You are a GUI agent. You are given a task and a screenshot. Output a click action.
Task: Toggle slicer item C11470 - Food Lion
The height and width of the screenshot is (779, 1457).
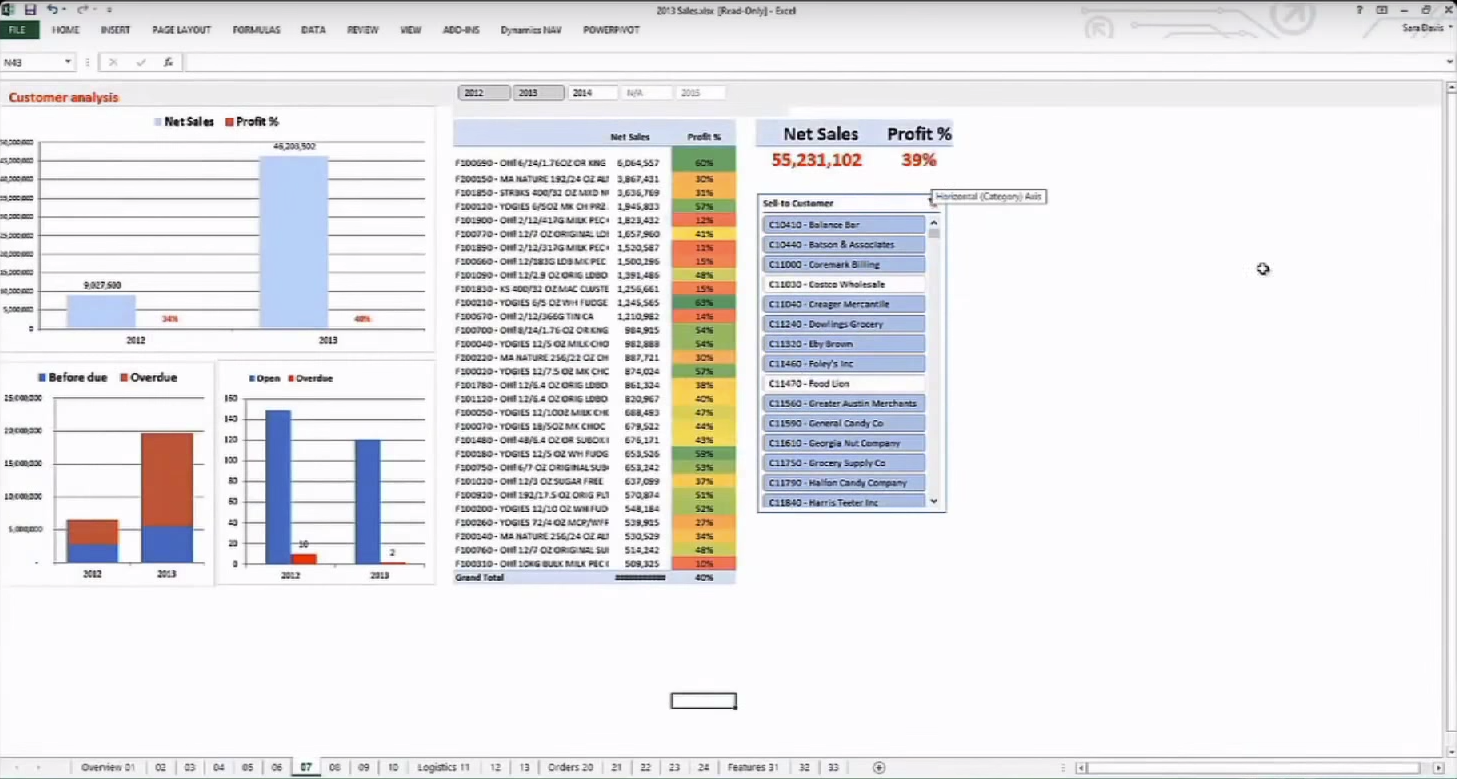coord(844,384)
